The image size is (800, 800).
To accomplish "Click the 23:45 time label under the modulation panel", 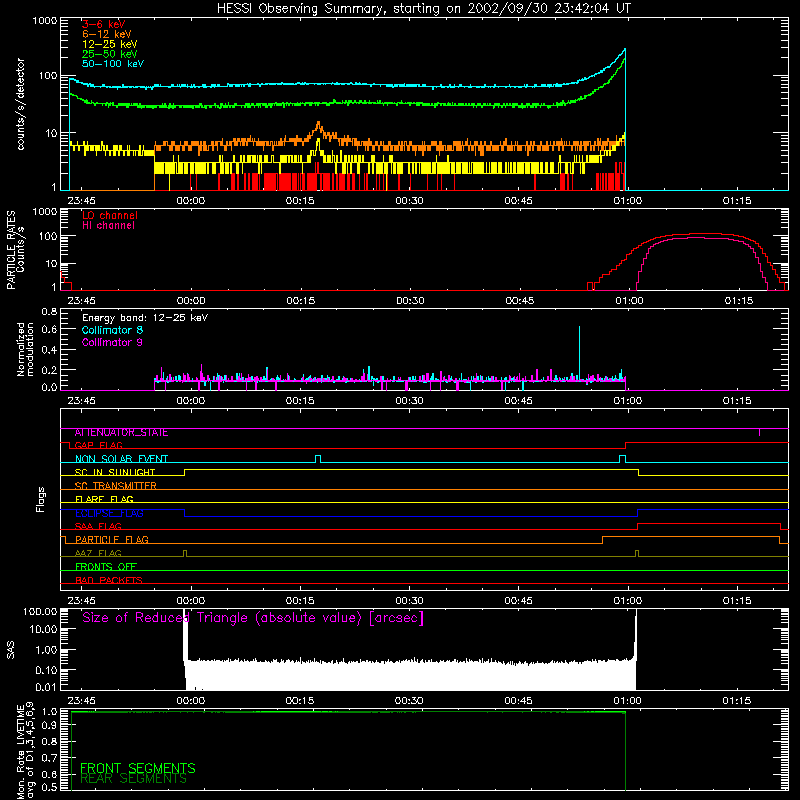I will point(81,401).
